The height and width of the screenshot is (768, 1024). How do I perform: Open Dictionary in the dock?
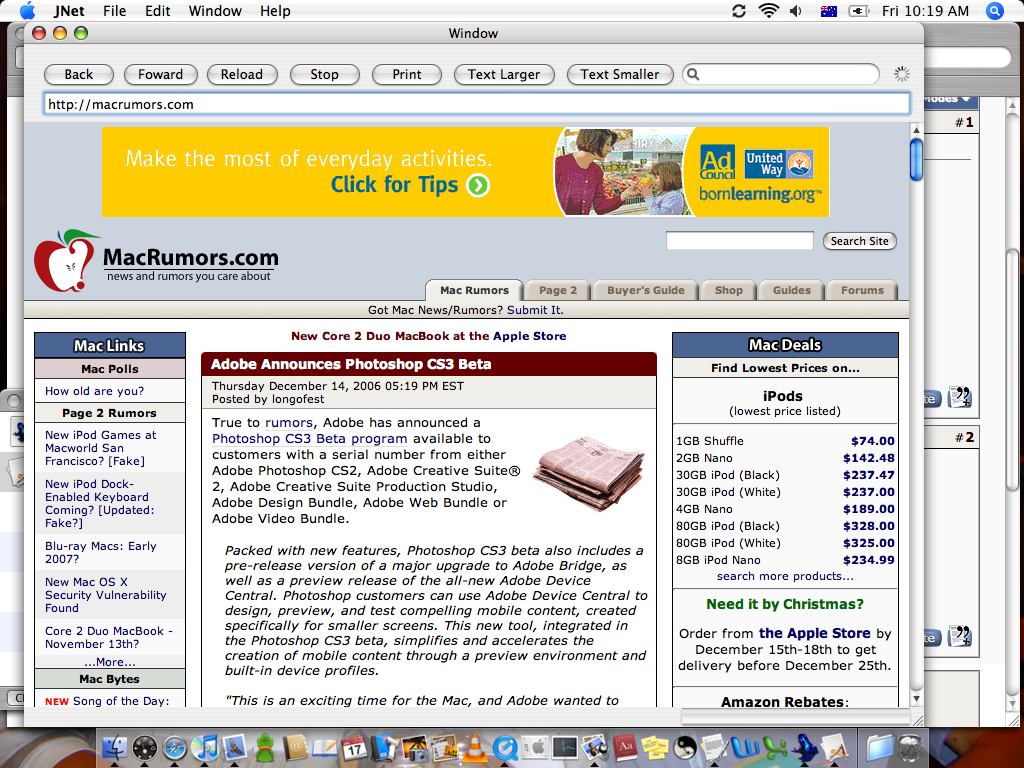coord(625,748)
